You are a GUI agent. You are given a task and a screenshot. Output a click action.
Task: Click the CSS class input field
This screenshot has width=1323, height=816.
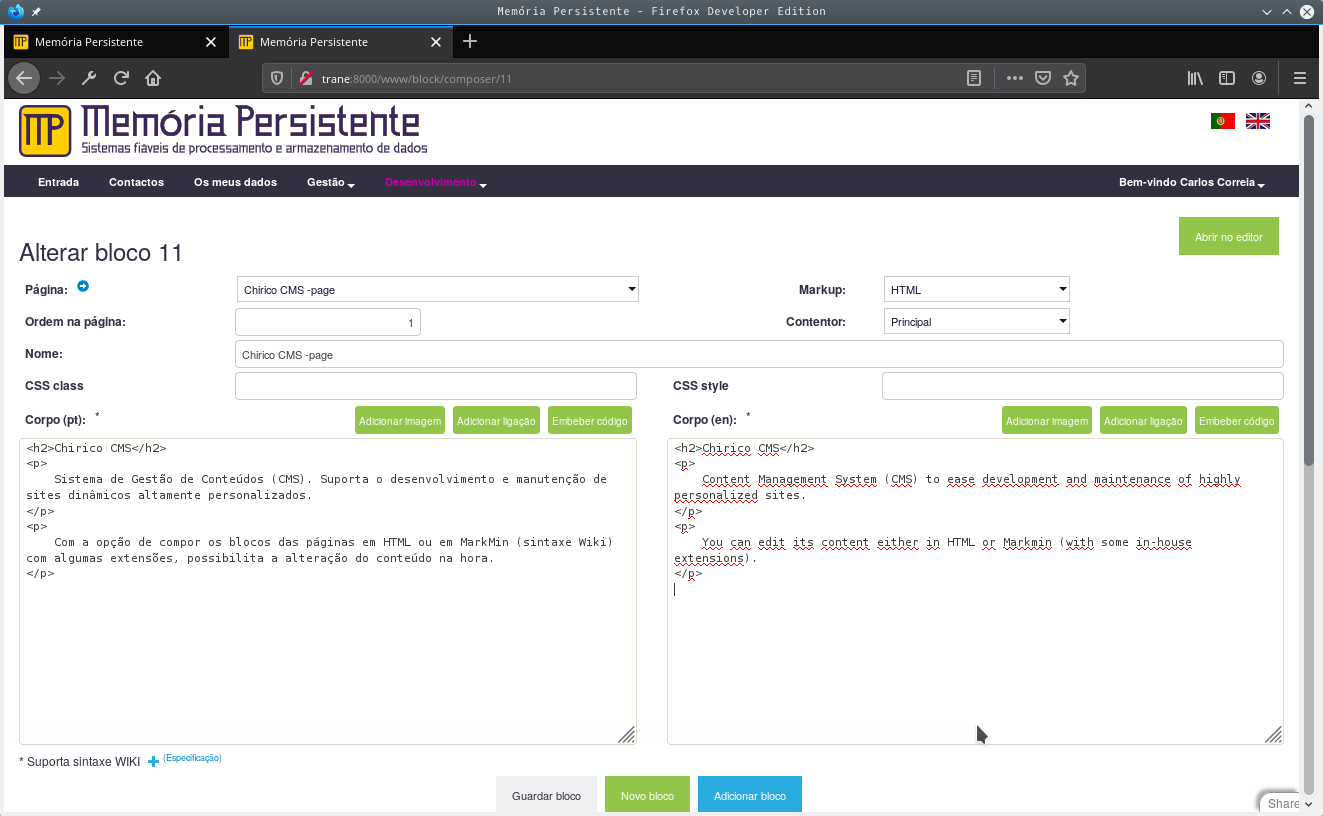point(436,386)
